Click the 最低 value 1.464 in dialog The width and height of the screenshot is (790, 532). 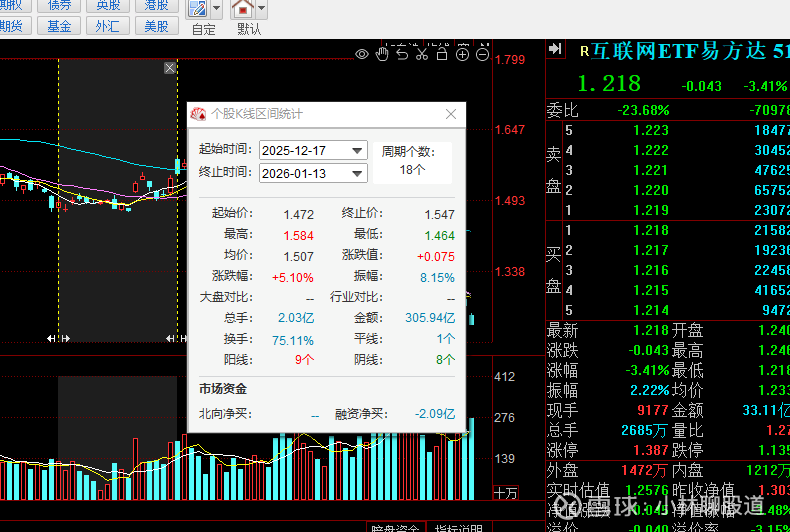[x=439, y=236]
